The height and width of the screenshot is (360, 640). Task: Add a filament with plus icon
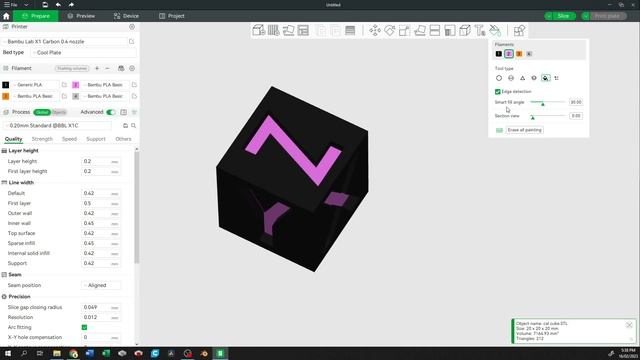(97, 68)
